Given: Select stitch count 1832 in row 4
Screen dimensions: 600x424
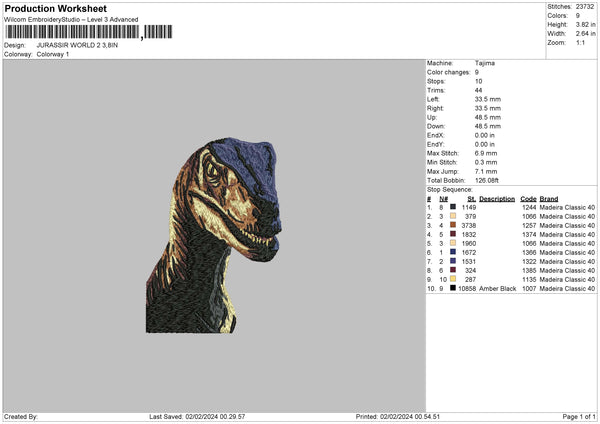Looking at the screenshot, I should pos(469,235).
